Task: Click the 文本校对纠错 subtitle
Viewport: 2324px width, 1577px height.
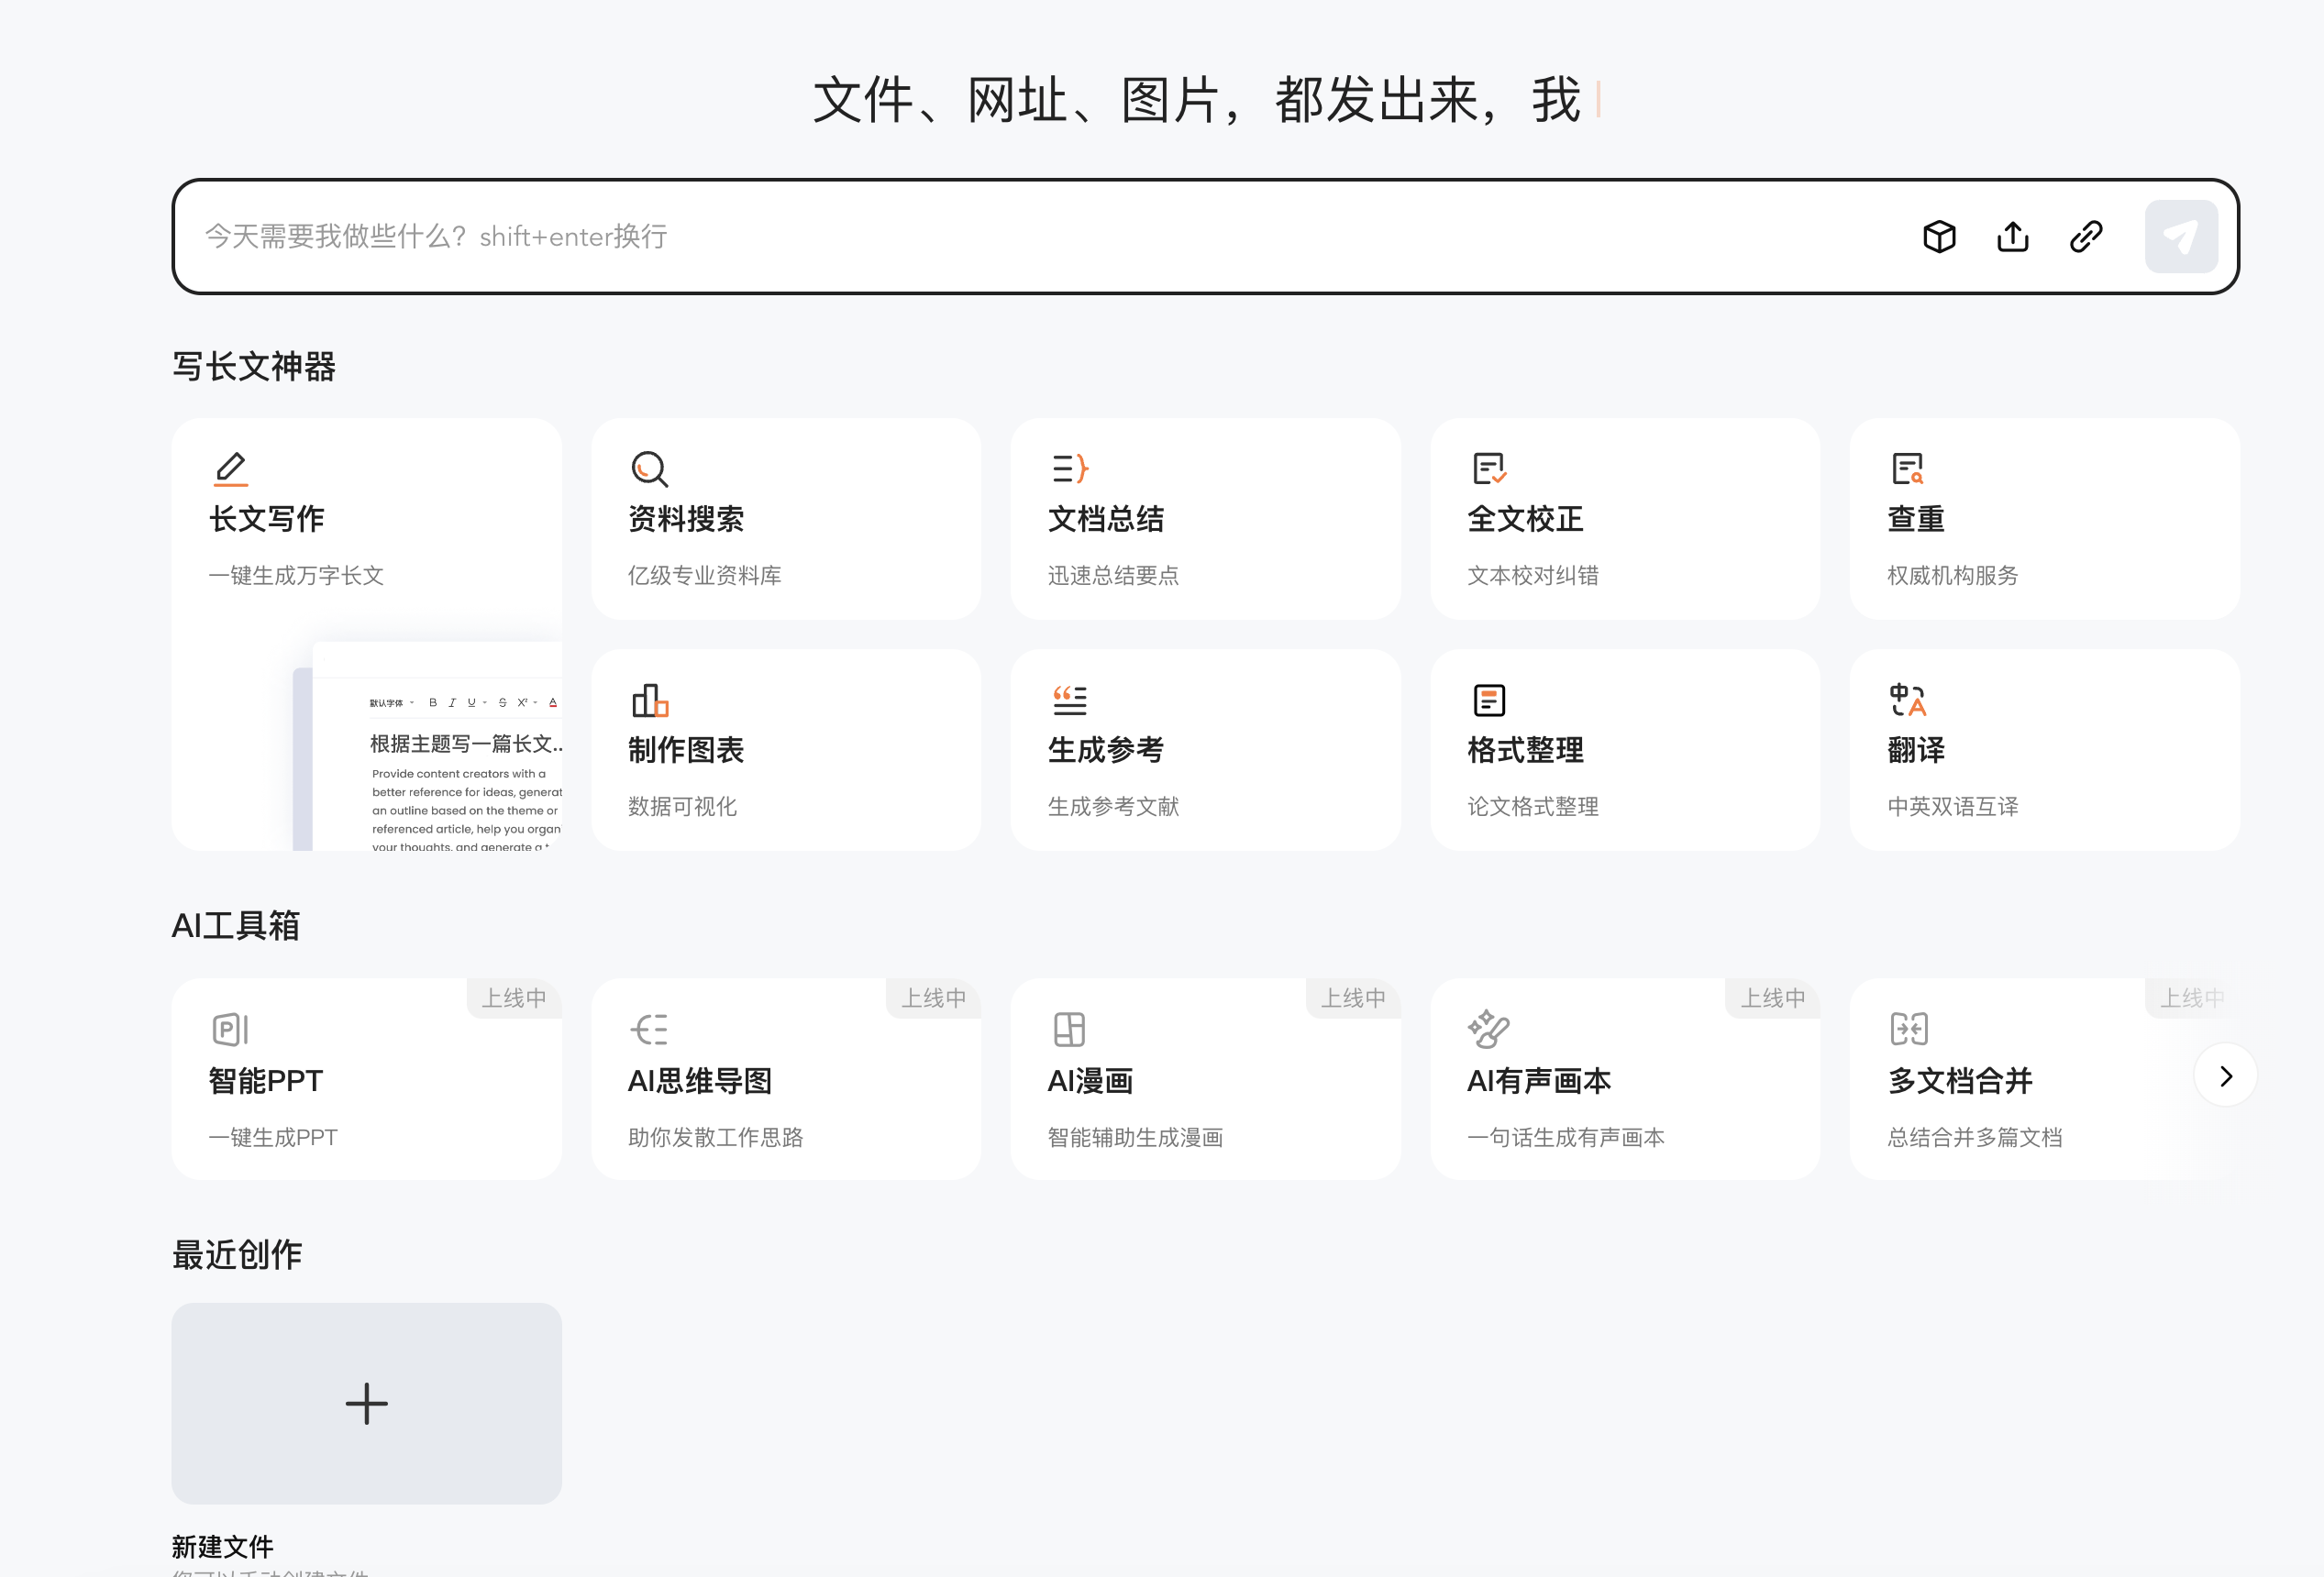Action: pos(1533,575)
